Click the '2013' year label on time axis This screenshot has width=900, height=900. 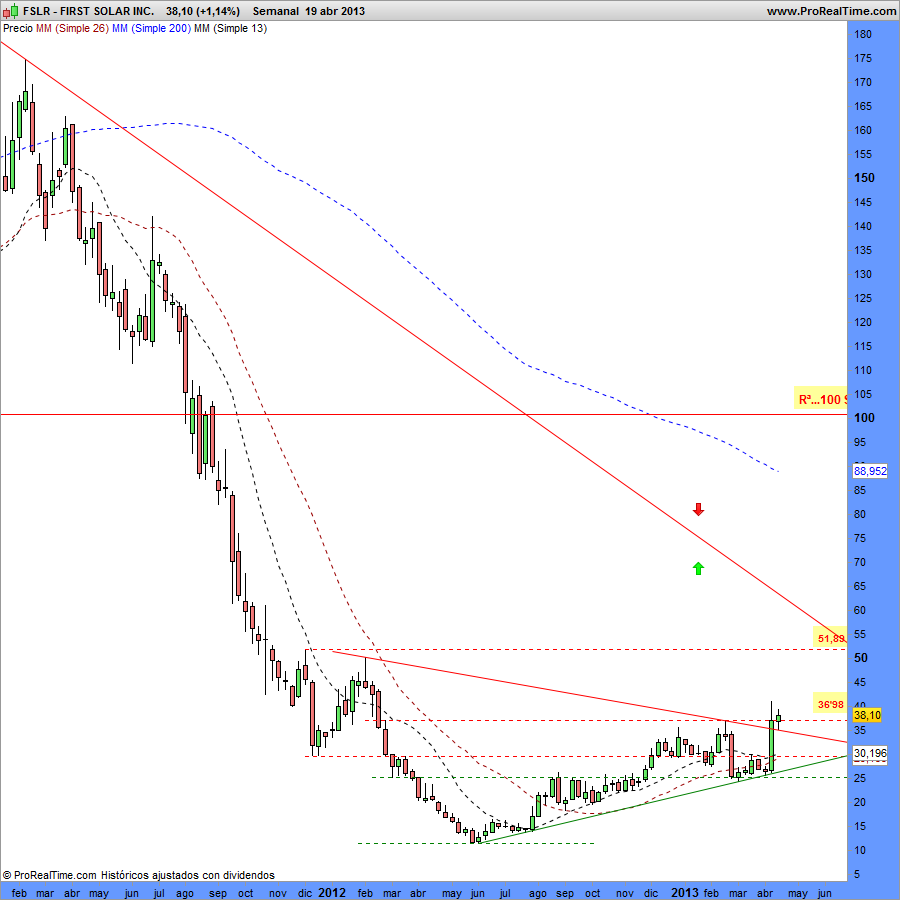tap(685, 893)
